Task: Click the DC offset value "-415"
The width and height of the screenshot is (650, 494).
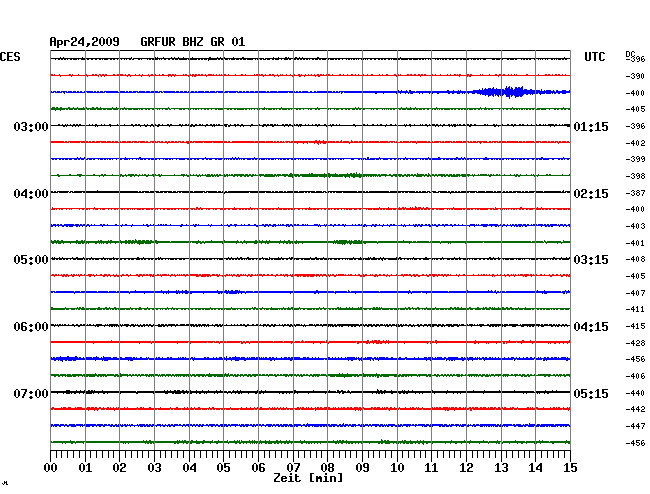Action: click(x=635, y=326)
